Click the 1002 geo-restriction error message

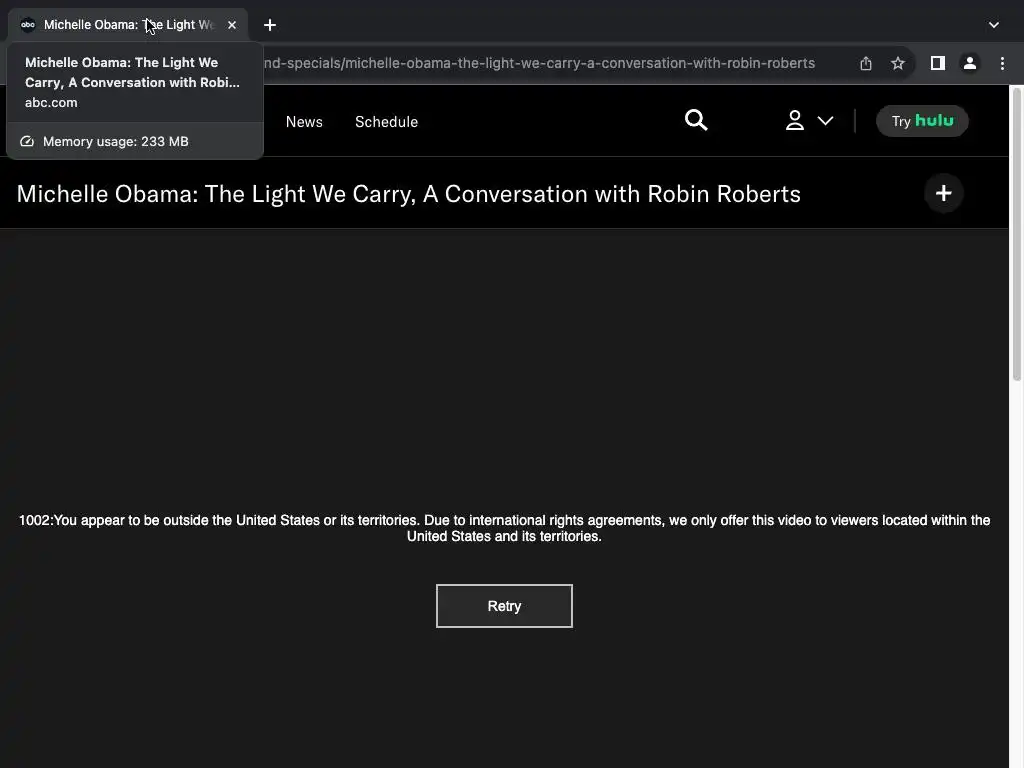(x=504, y=528)
